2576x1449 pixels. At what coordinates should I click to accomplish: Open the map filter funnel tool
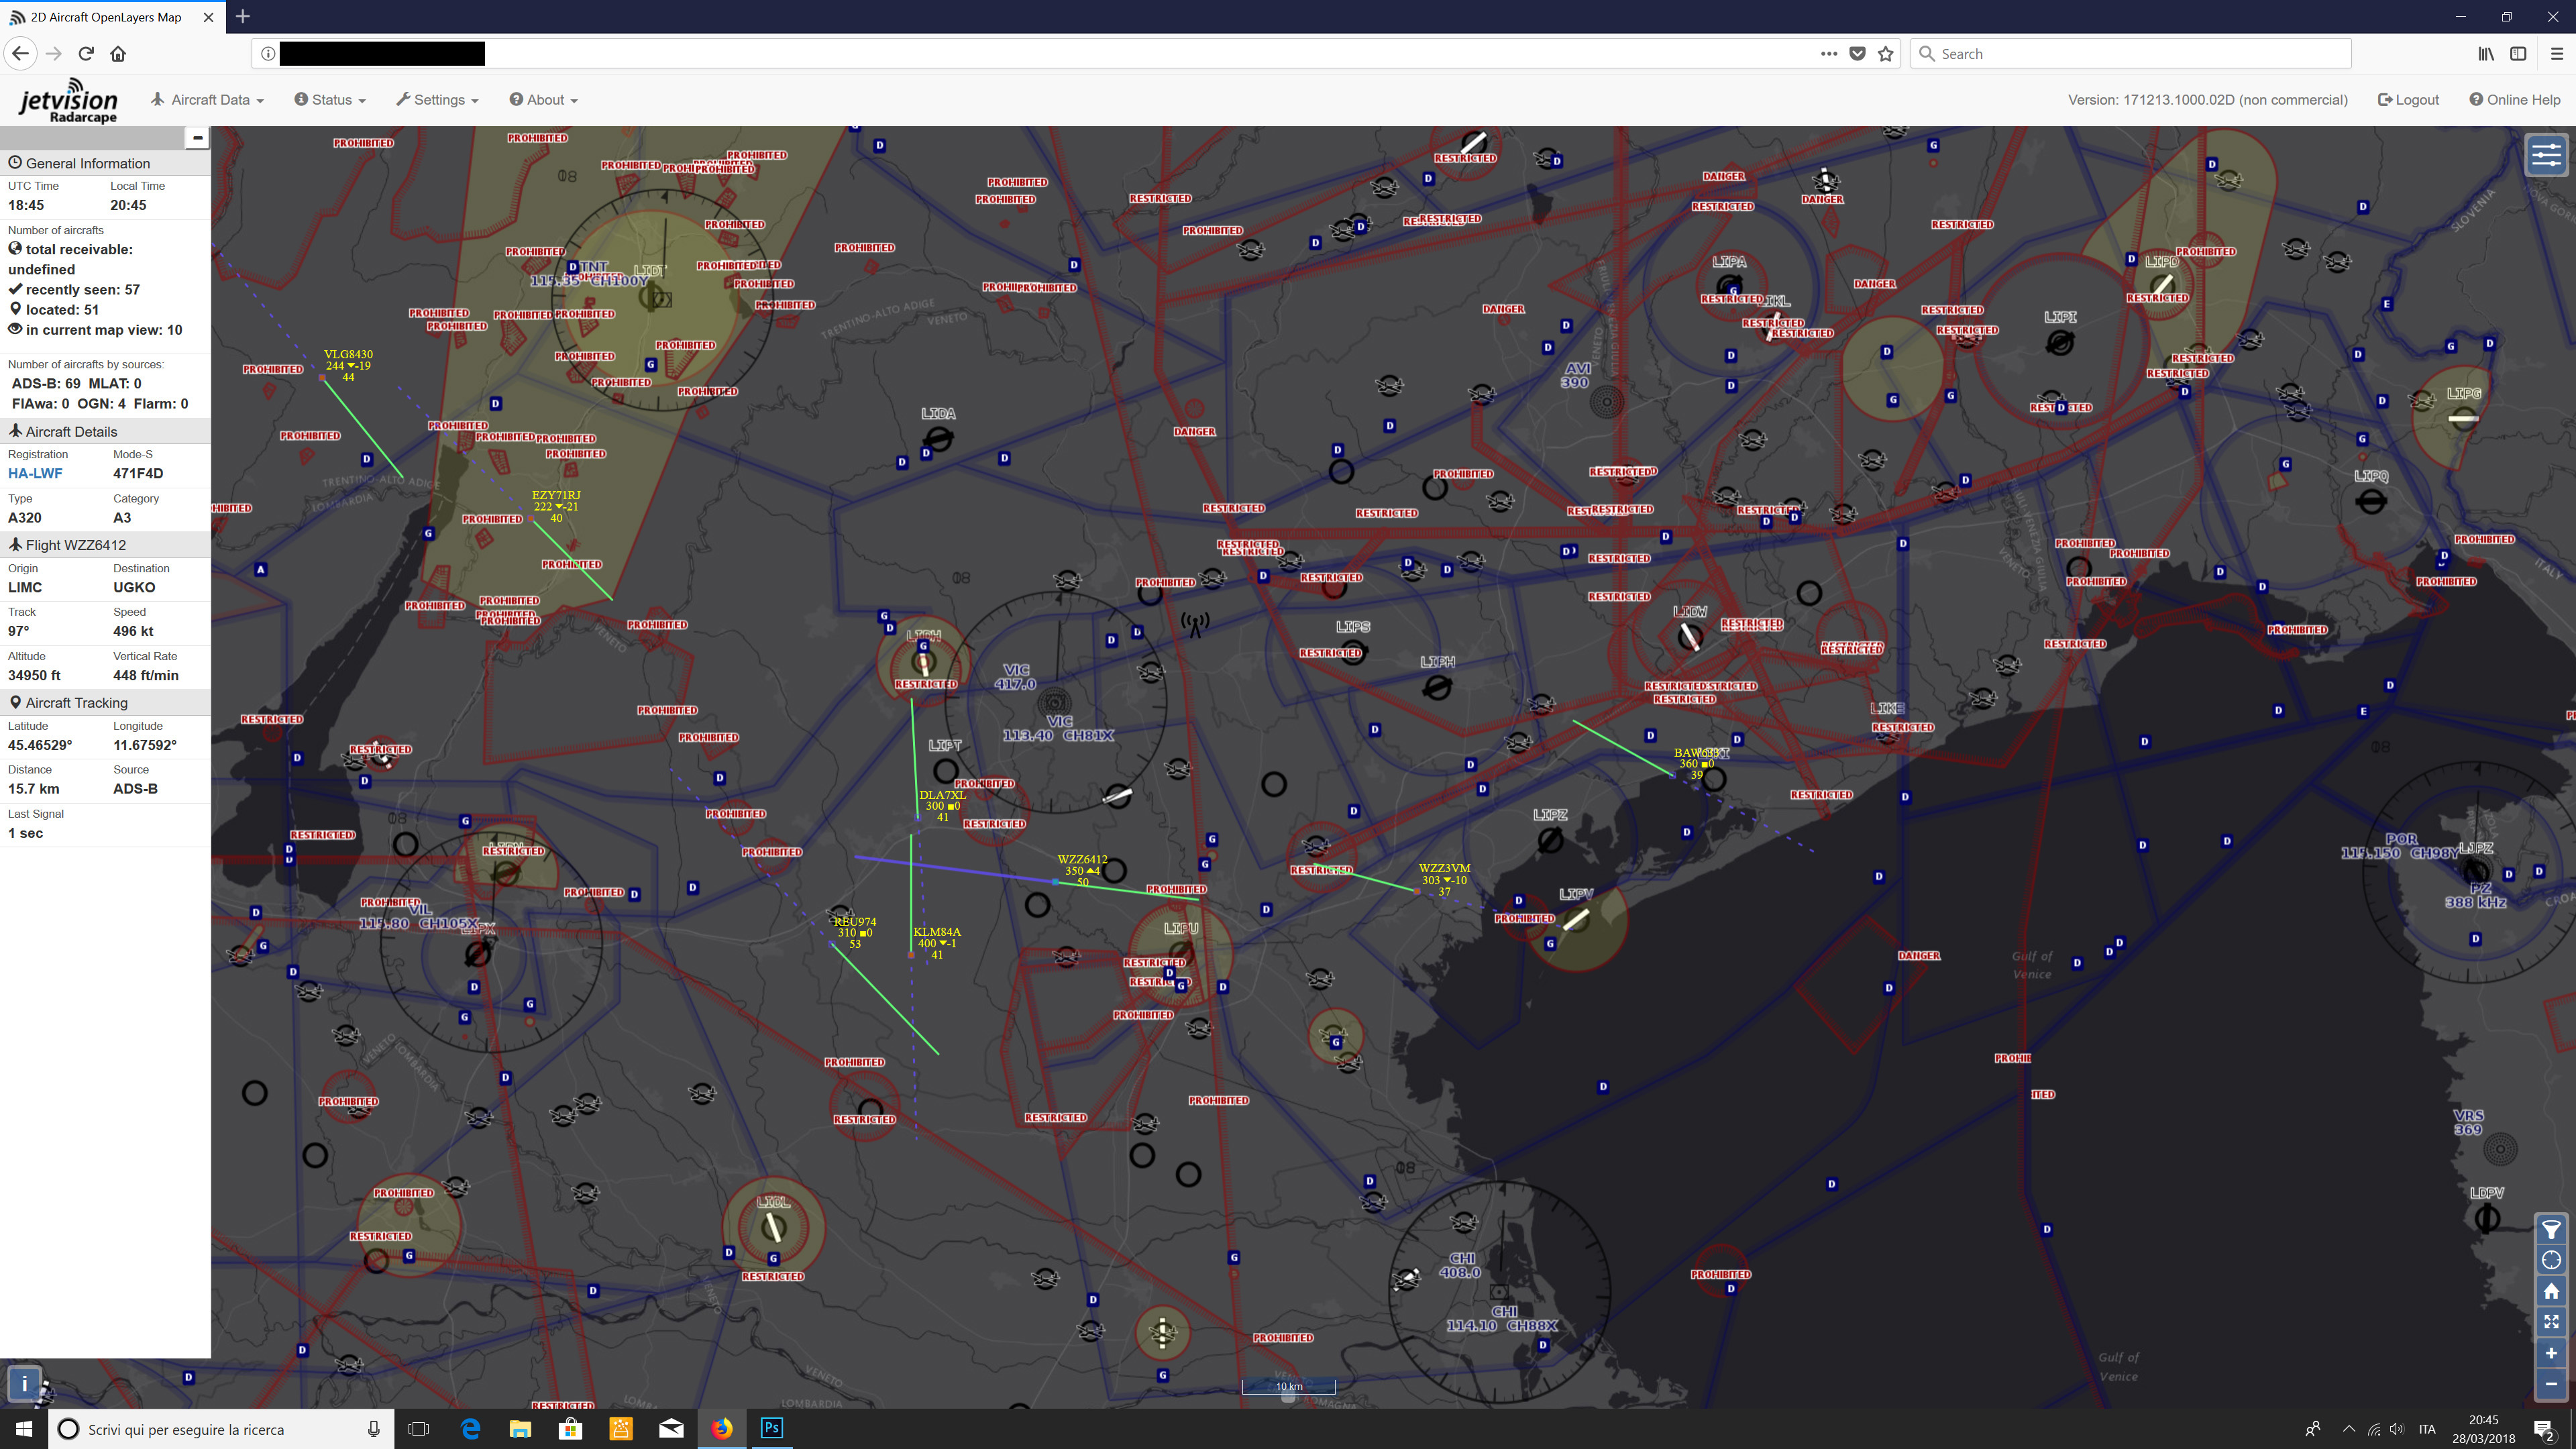tap(2551, 1229)
